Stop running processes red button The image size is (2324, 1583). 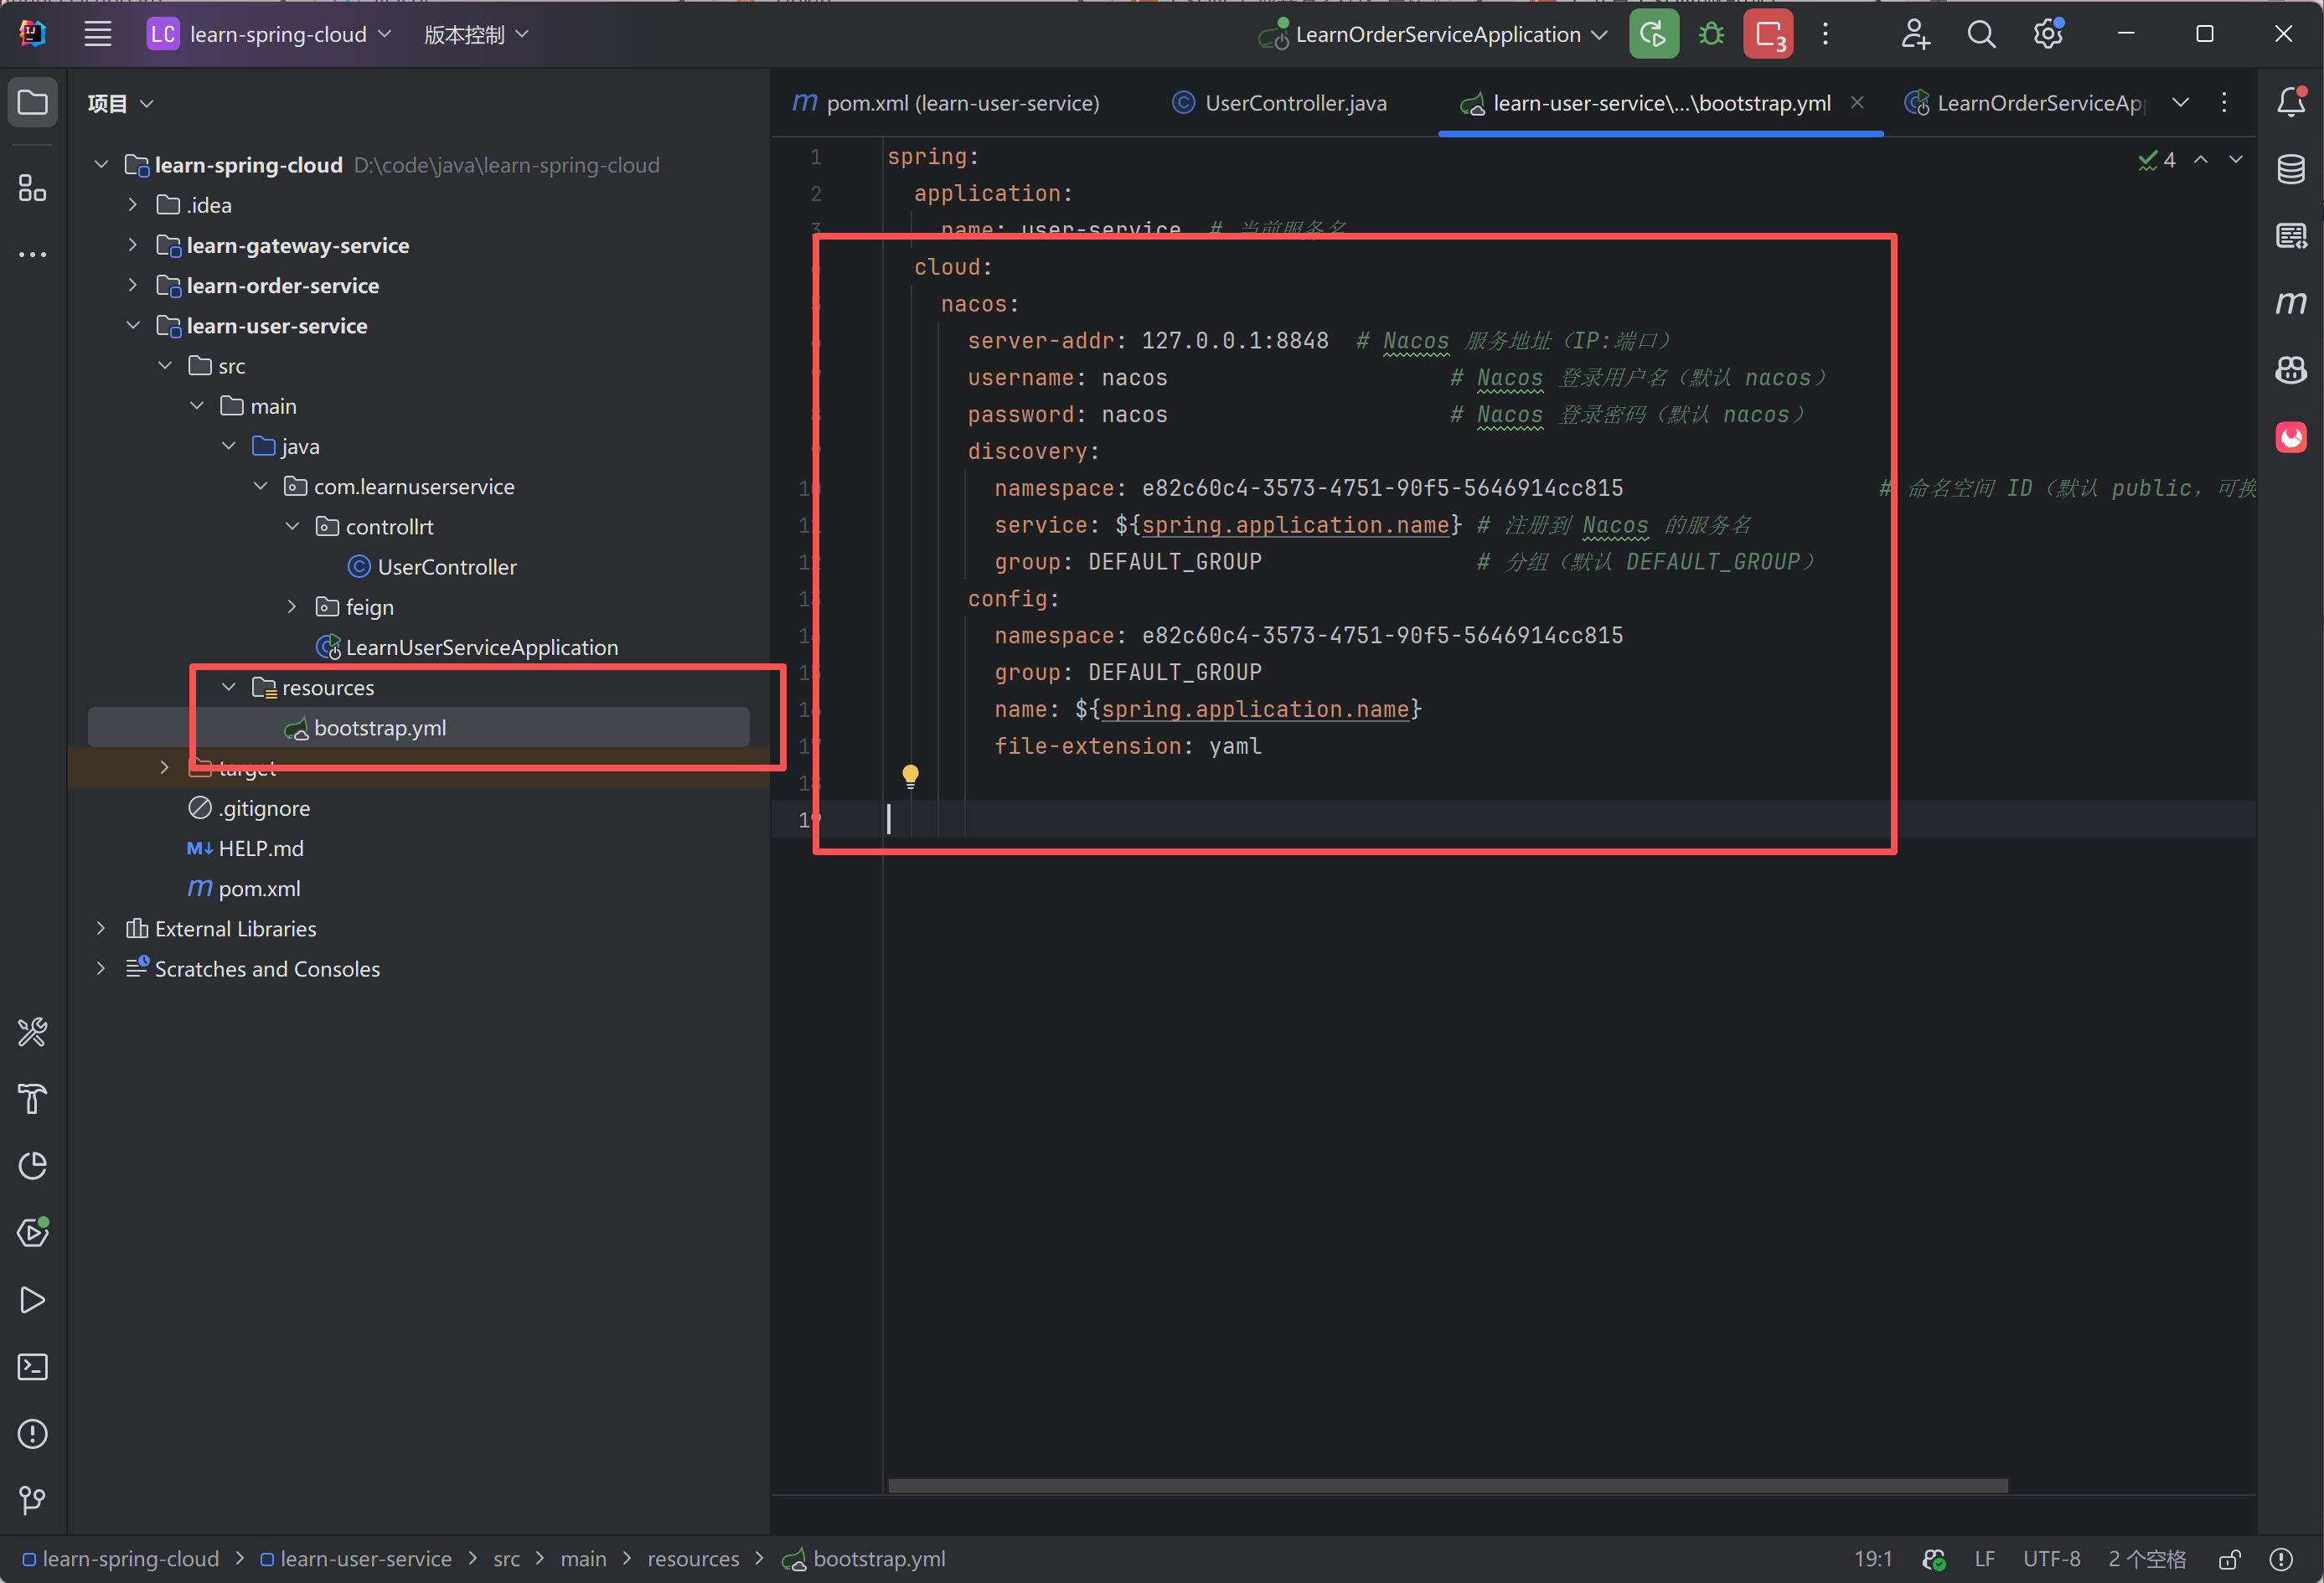[x=1768, y=34]
